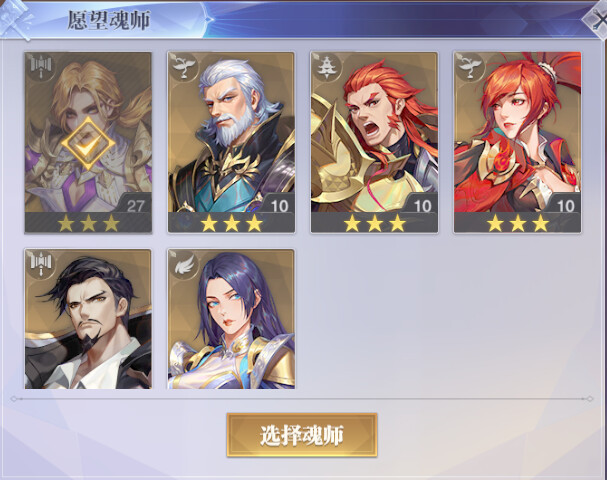Click the 愿望魂师 title header
607x480 pixels.
click(x=109, y=20)
